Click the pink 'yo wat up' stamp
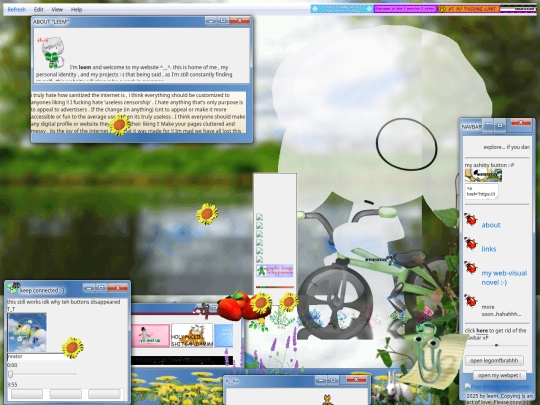Screen dimensions: 540x405 150,335
